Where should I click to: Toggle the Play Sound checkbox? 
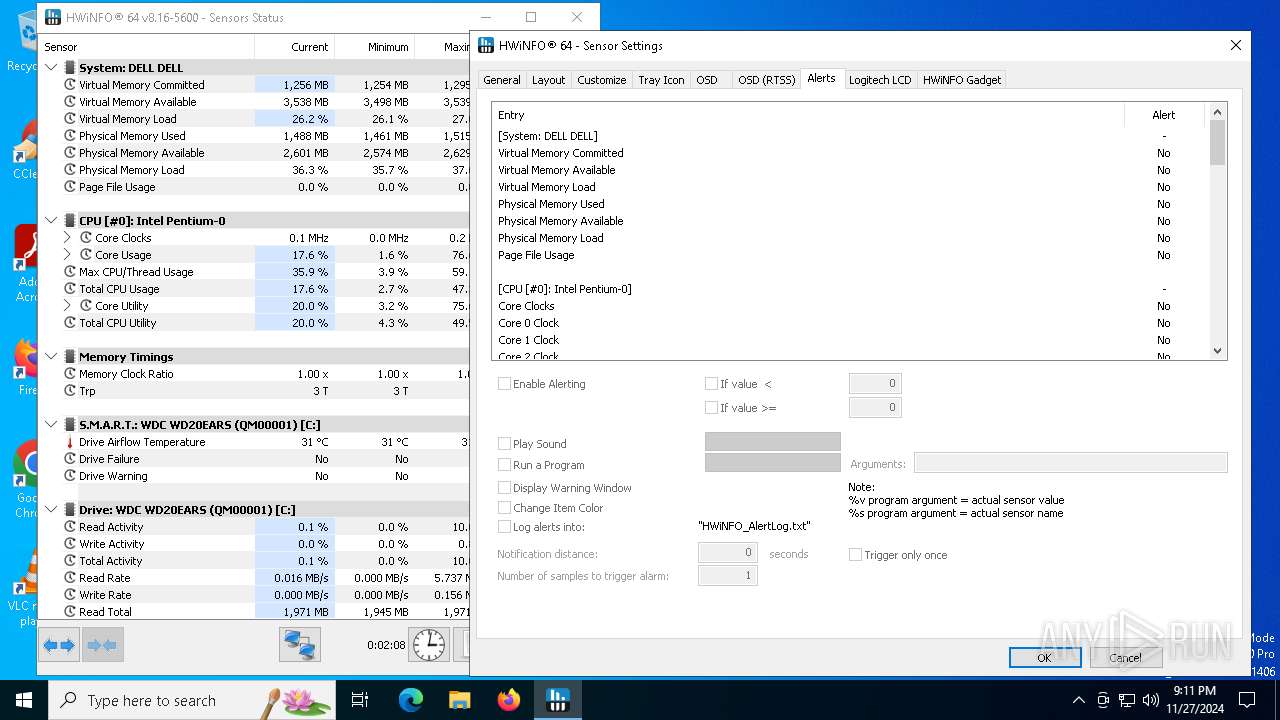coord(505,444)
